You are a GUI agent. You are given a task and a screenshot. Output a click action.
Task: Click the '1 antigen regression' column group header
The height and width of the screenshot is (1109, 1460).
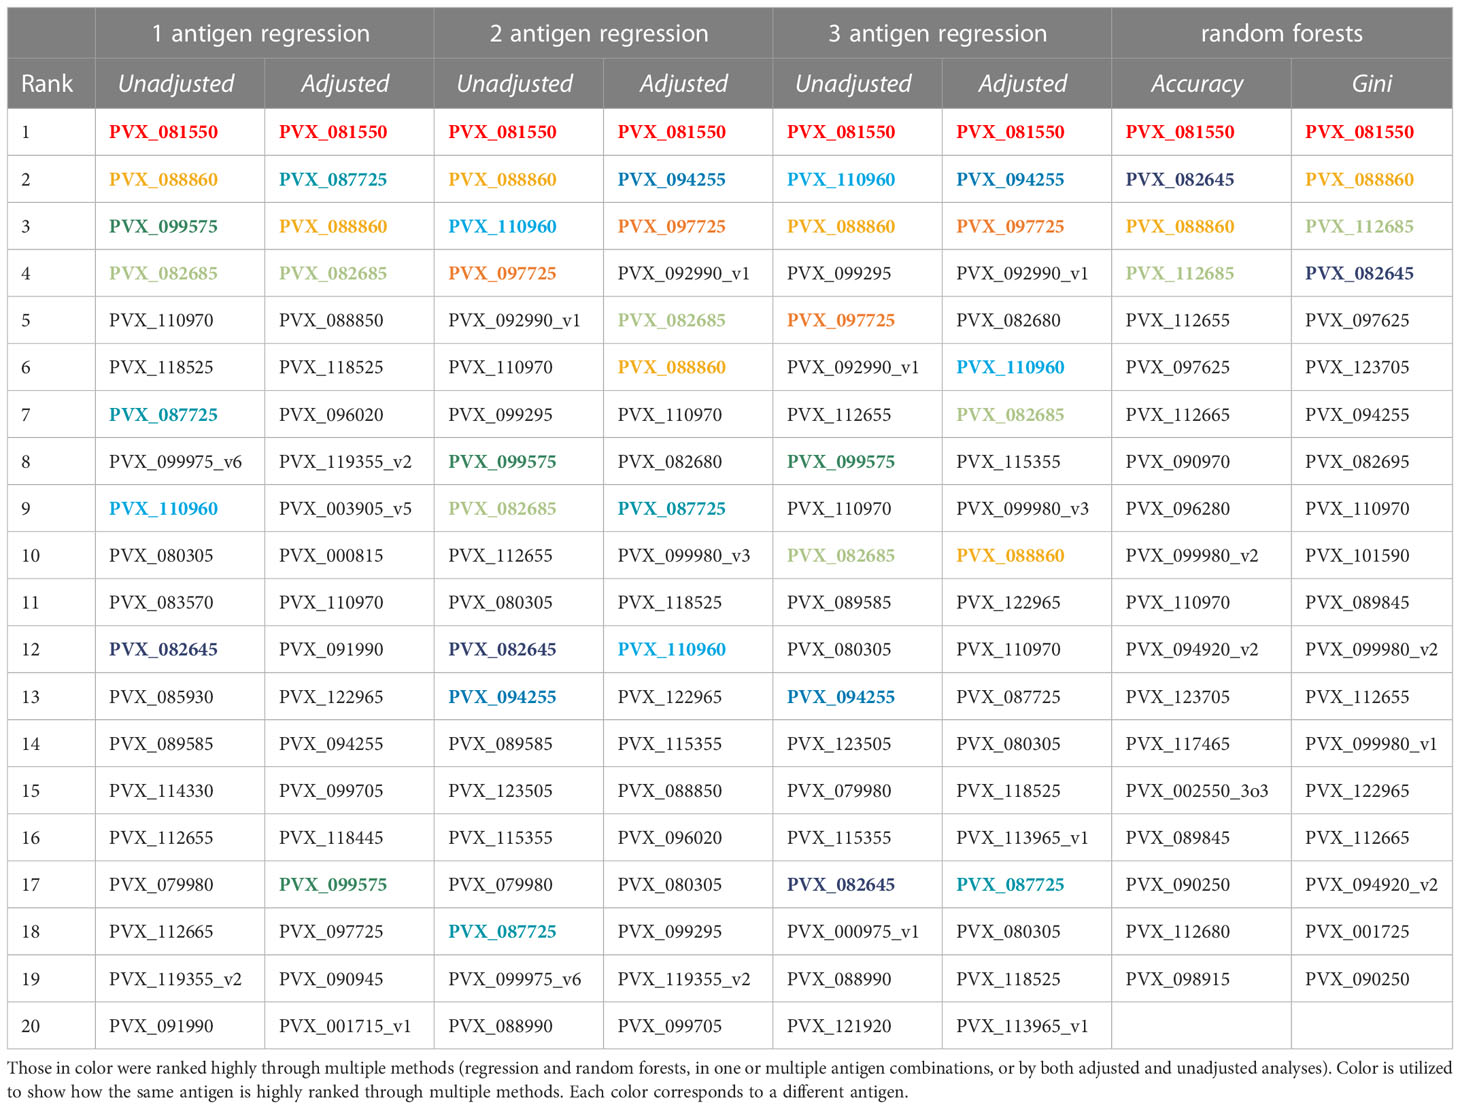click(261, 33)
